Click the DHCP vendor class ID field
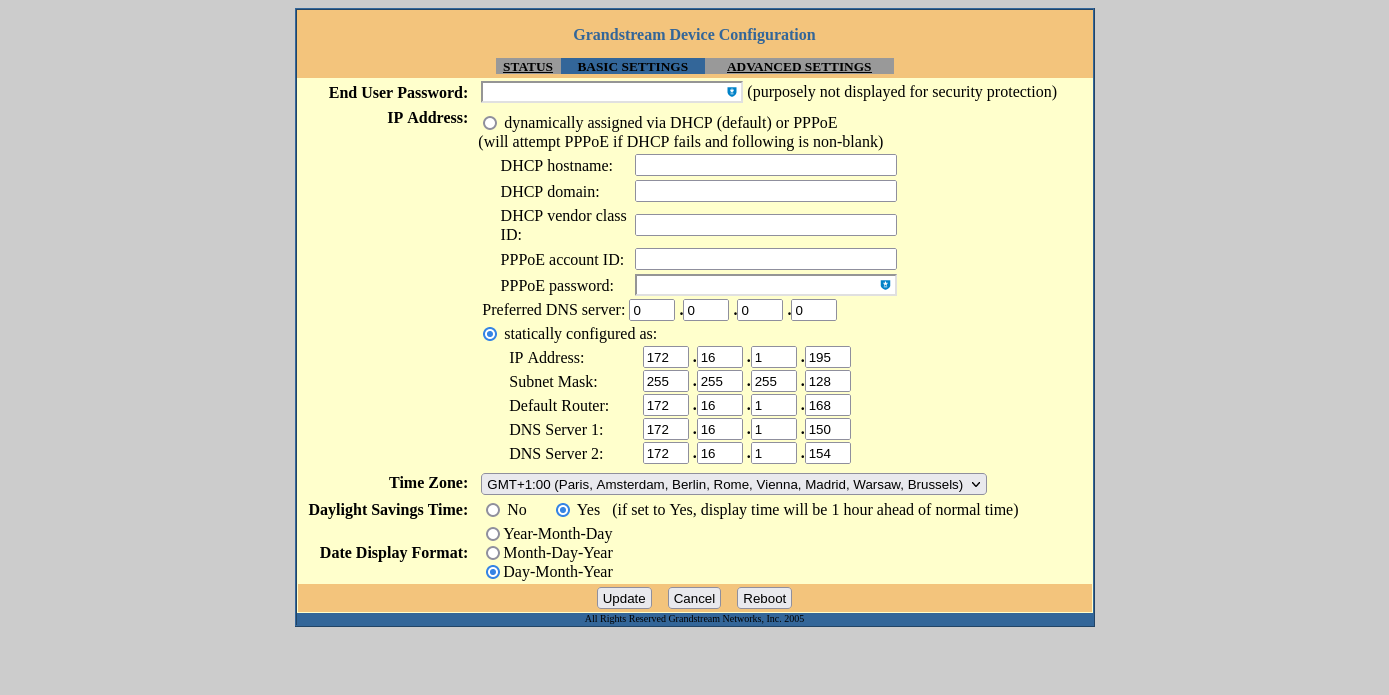This screenshot has width=1389, height=695. [765, 225]
